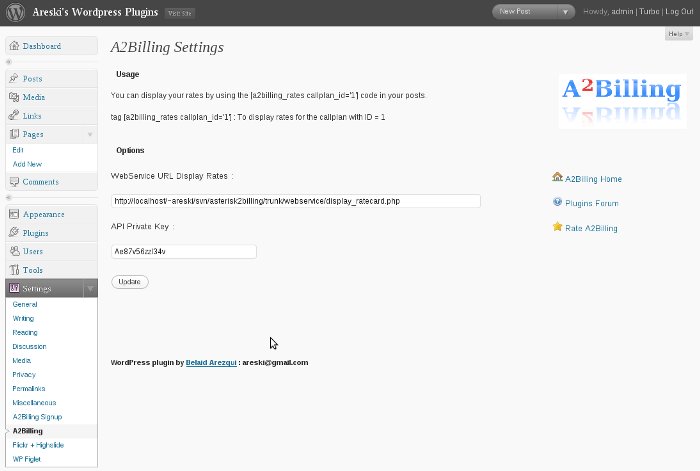700x471 pixels.
Task: Click the Users icon in sidebar
Action: point(13,251)
